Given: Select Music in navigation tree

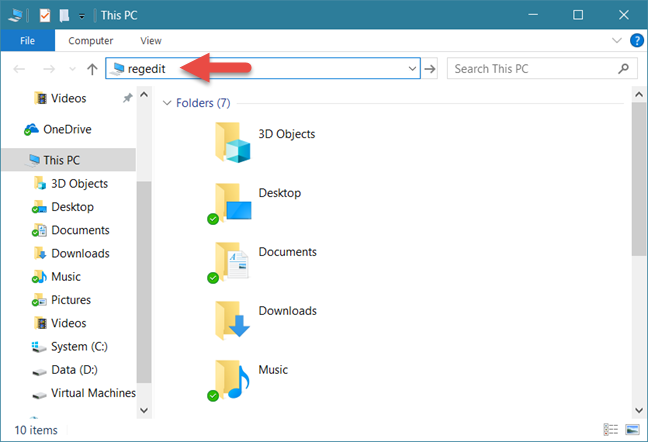Looking at the screenshot, I should tap(57, 277).
